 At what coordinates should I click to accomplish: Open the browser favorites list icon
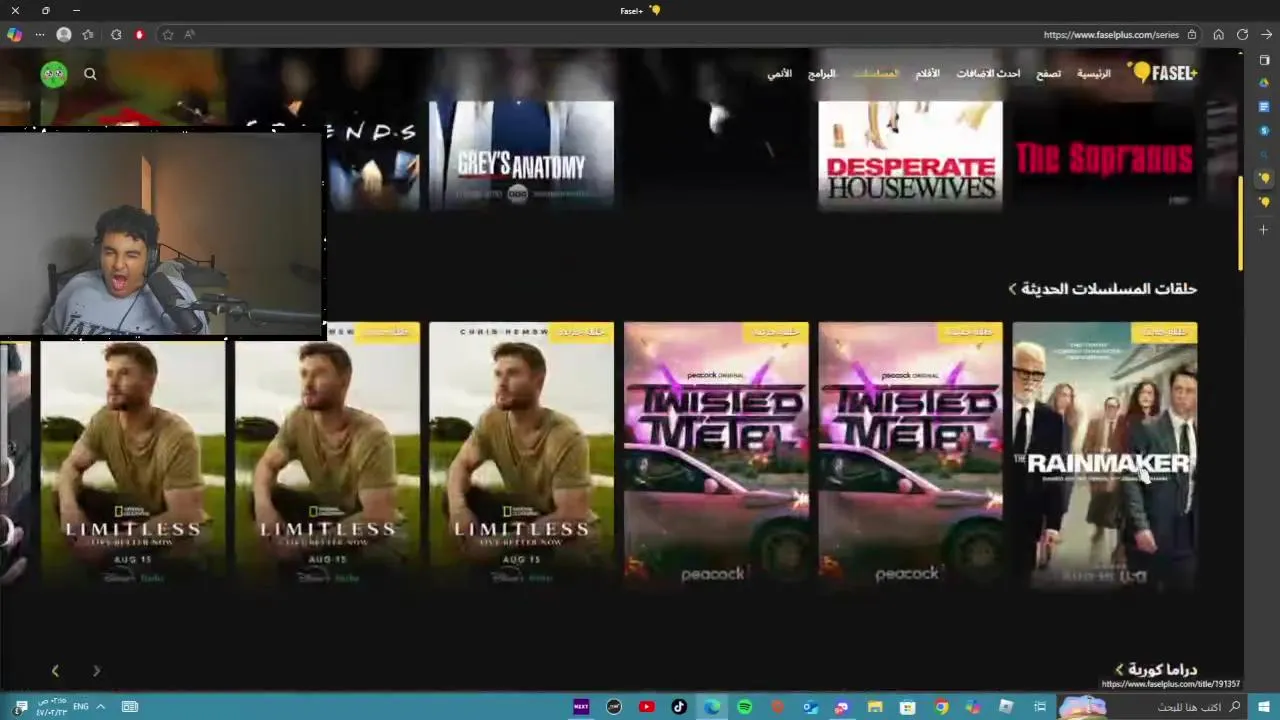(88, 34)
